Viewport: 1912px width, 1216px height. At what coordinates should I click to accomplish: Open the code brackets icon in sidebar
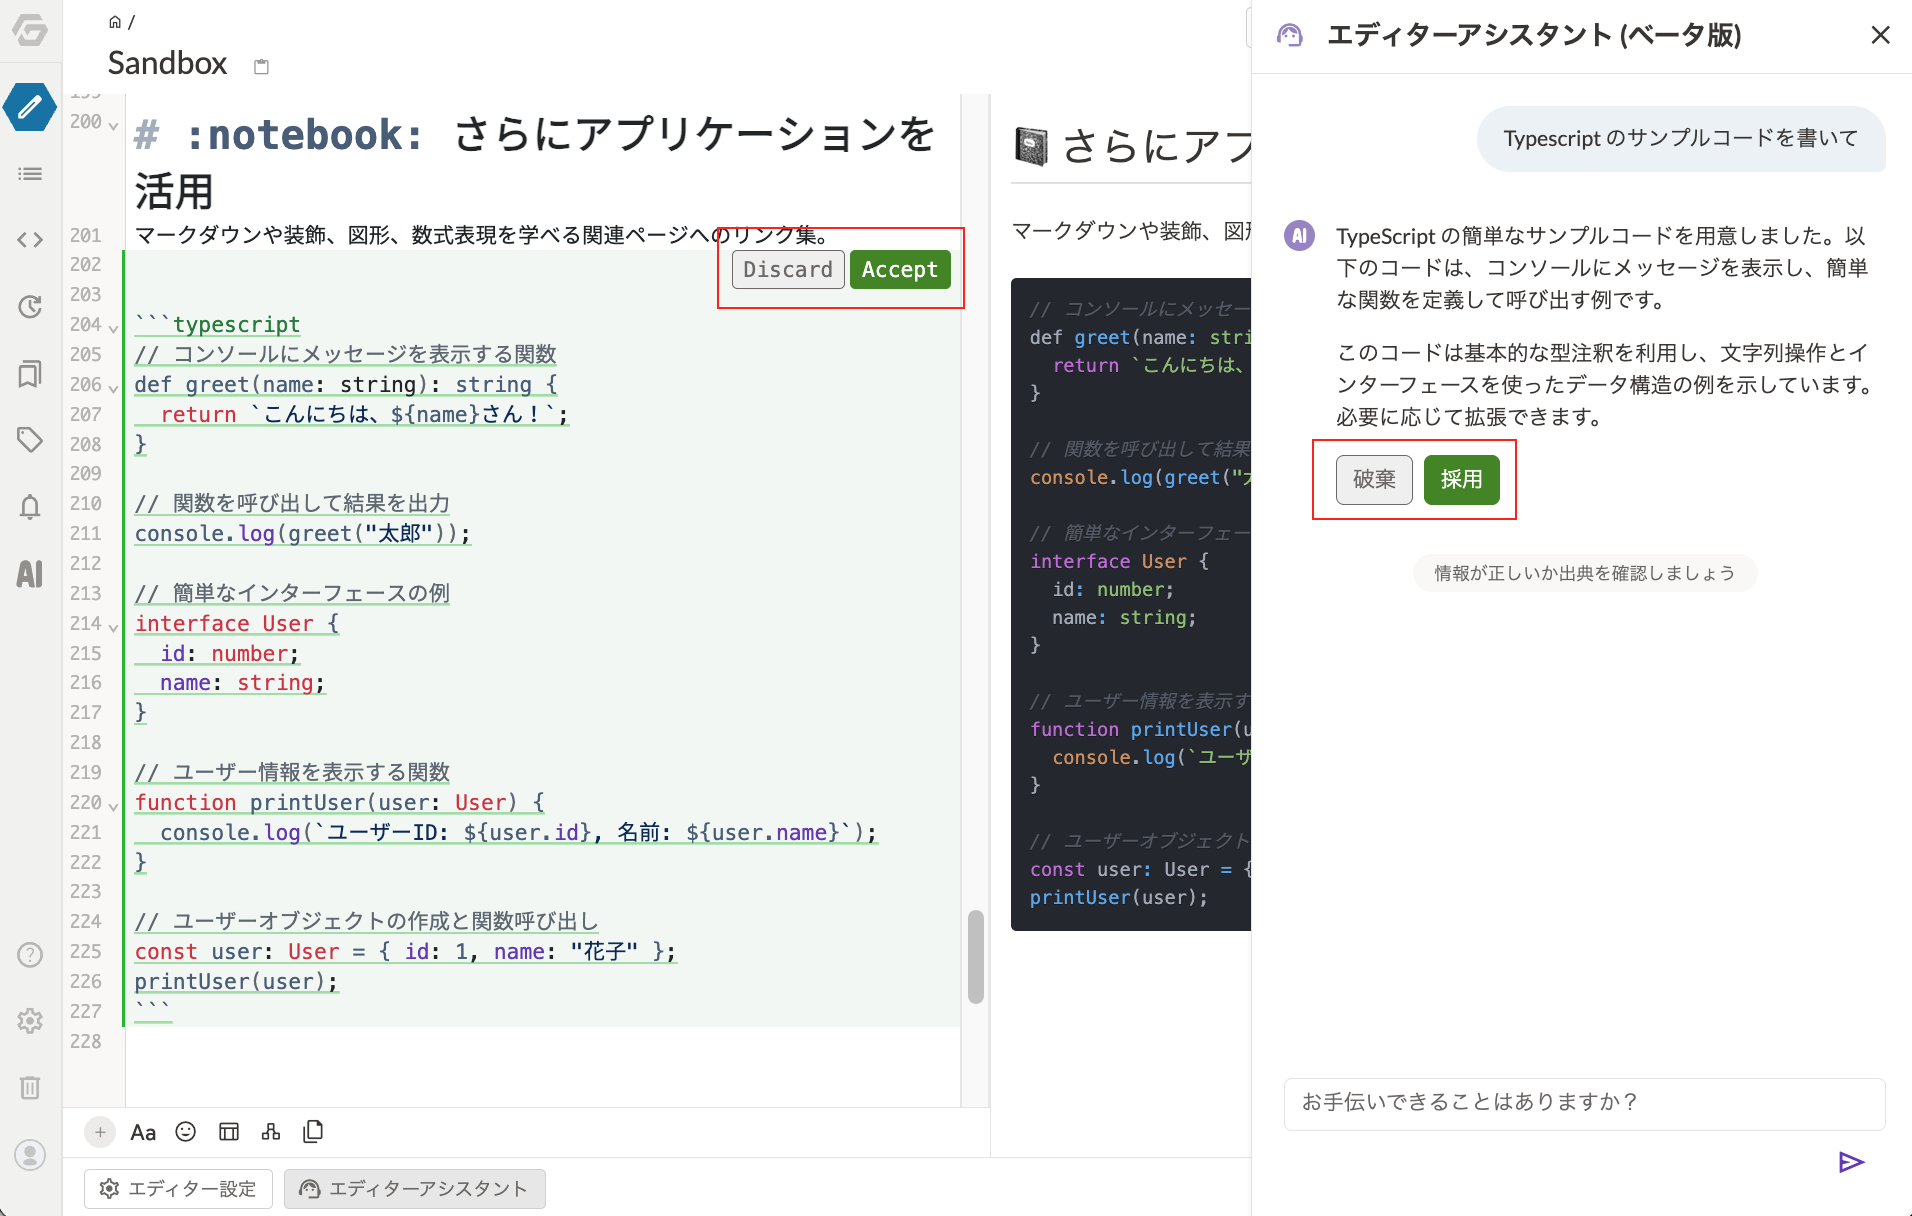tap(30, 240)
